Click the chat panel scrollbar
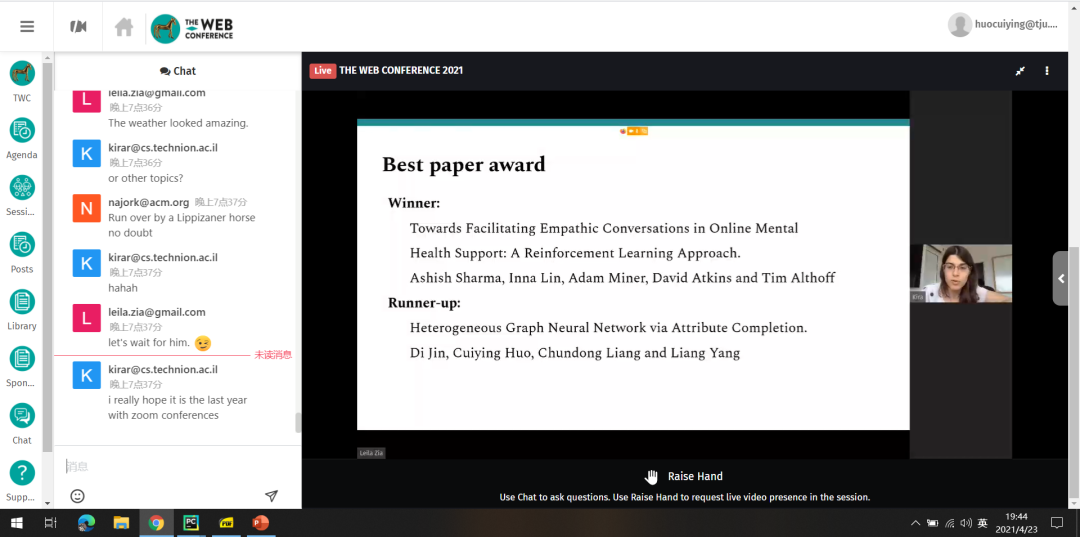 tap(298, 423)
